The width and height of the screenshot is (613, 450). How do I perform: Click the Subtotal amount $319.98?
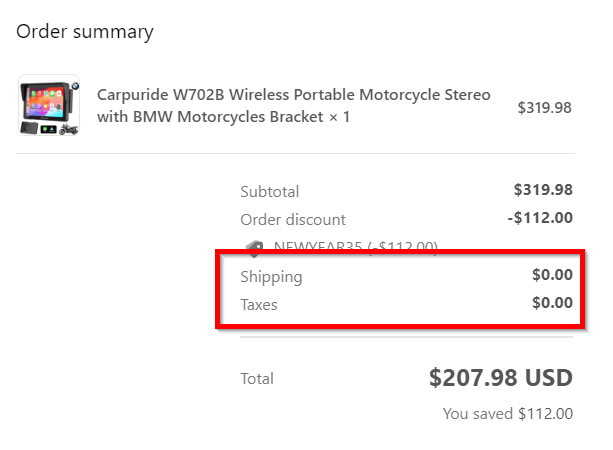click(x=542, y=190)
